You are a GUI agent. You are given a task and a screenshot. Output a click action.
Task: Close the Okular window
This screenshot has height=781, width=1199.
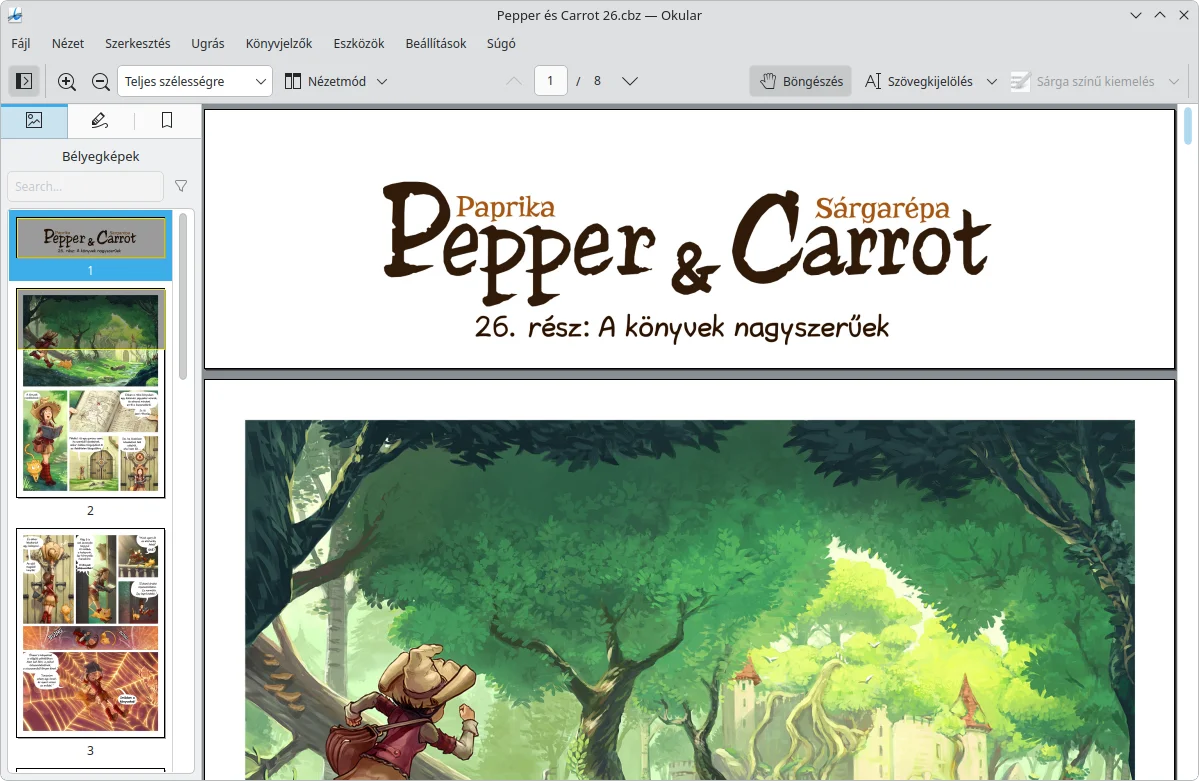click(1184, 15)
